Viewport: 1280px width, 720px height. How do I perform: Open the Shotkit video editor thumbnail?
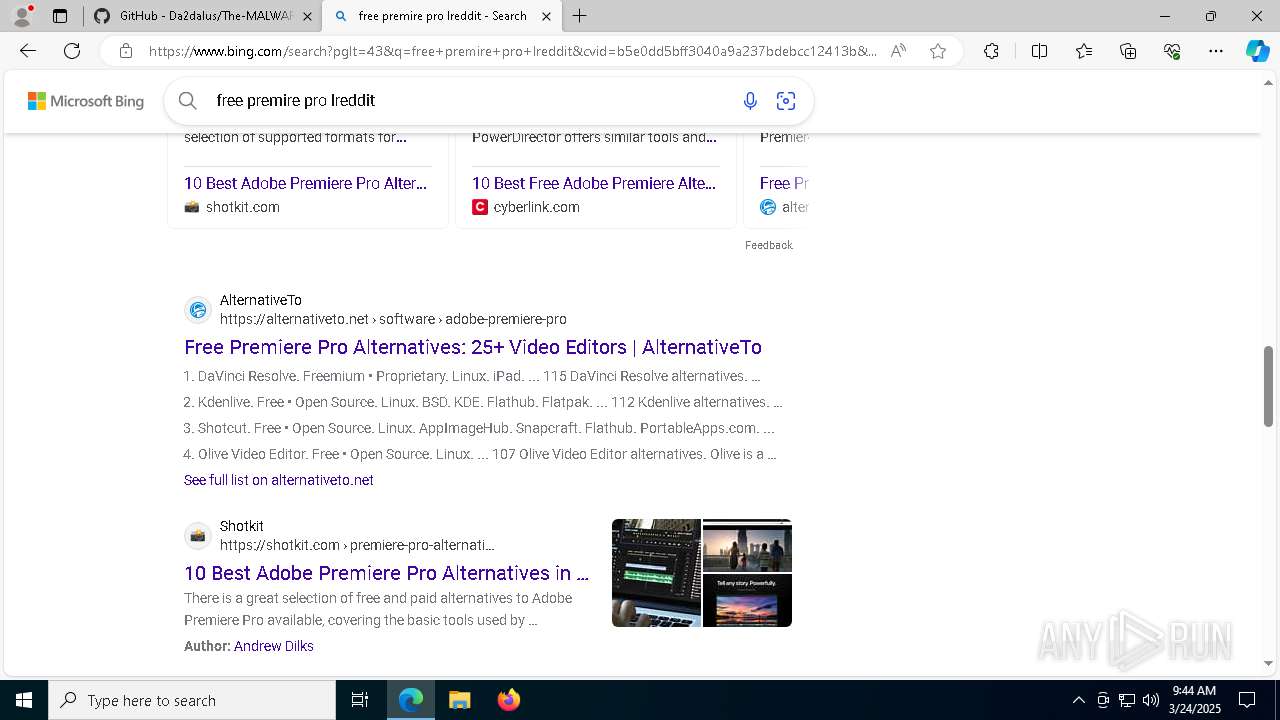tap(656, 573)
